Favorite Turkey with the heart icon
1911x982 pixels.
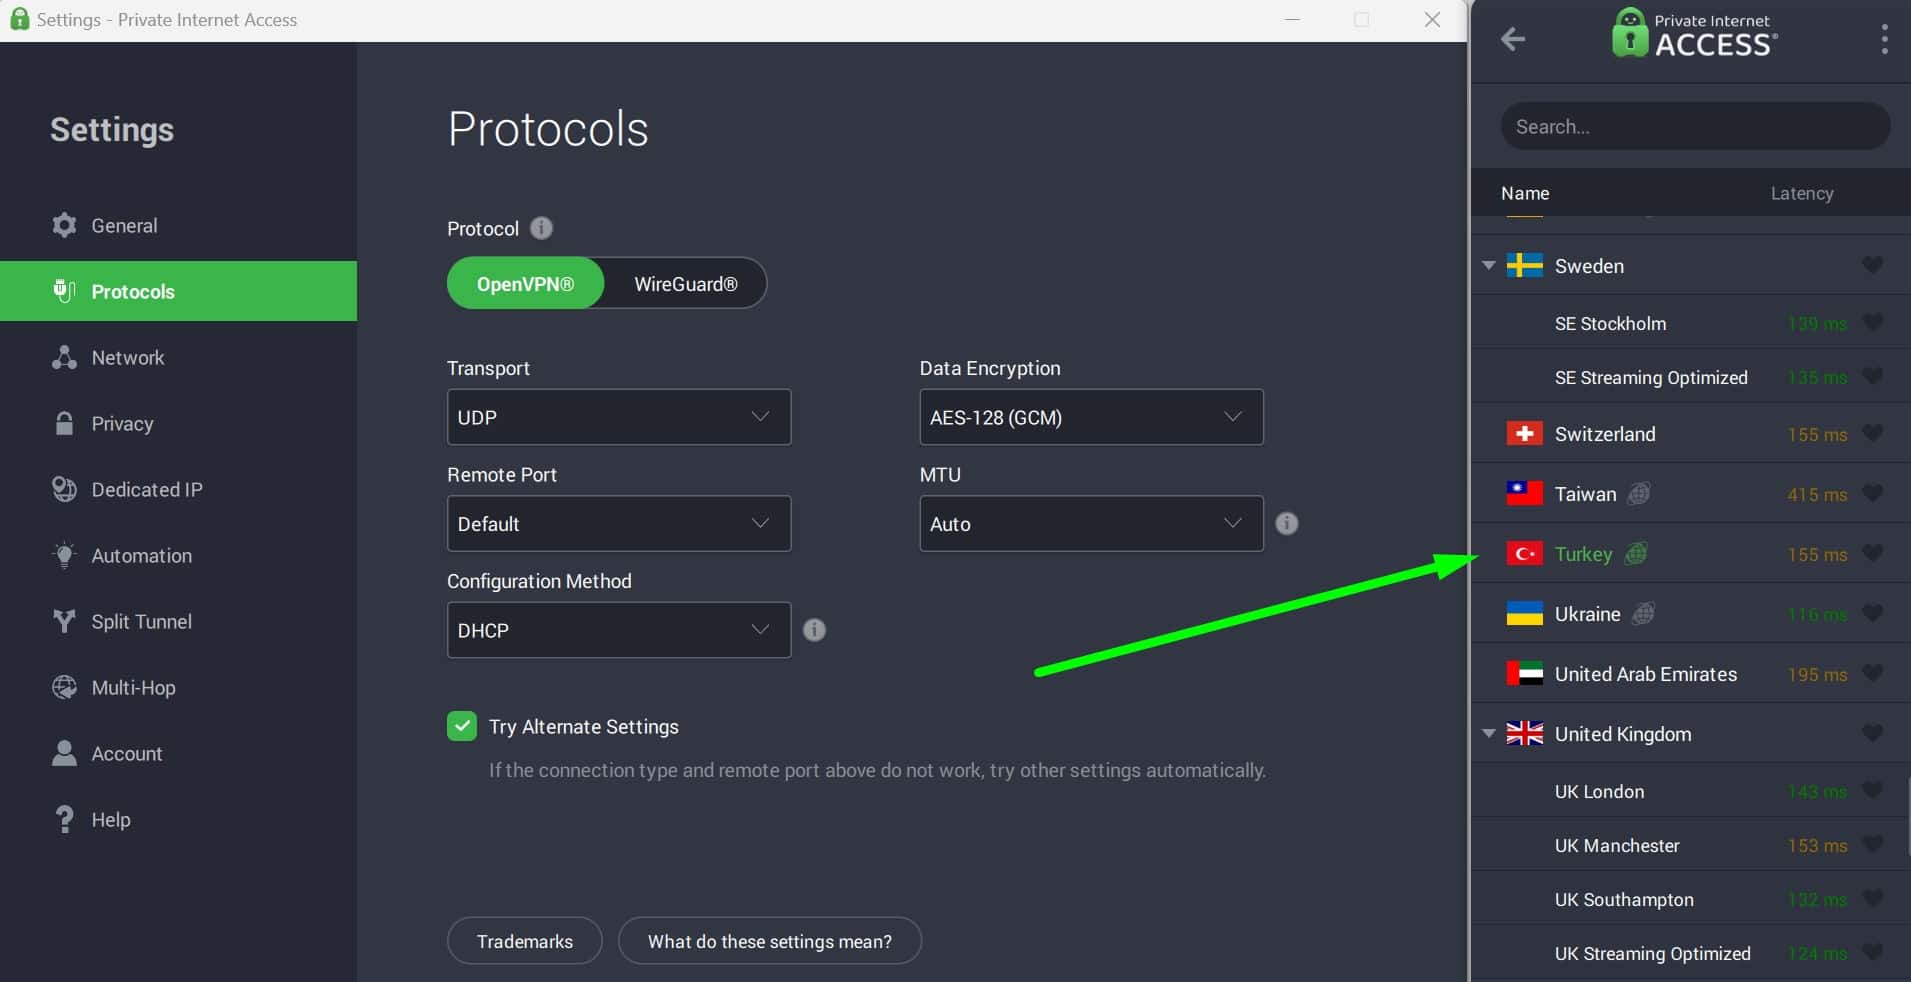[x=1873, y=553]
